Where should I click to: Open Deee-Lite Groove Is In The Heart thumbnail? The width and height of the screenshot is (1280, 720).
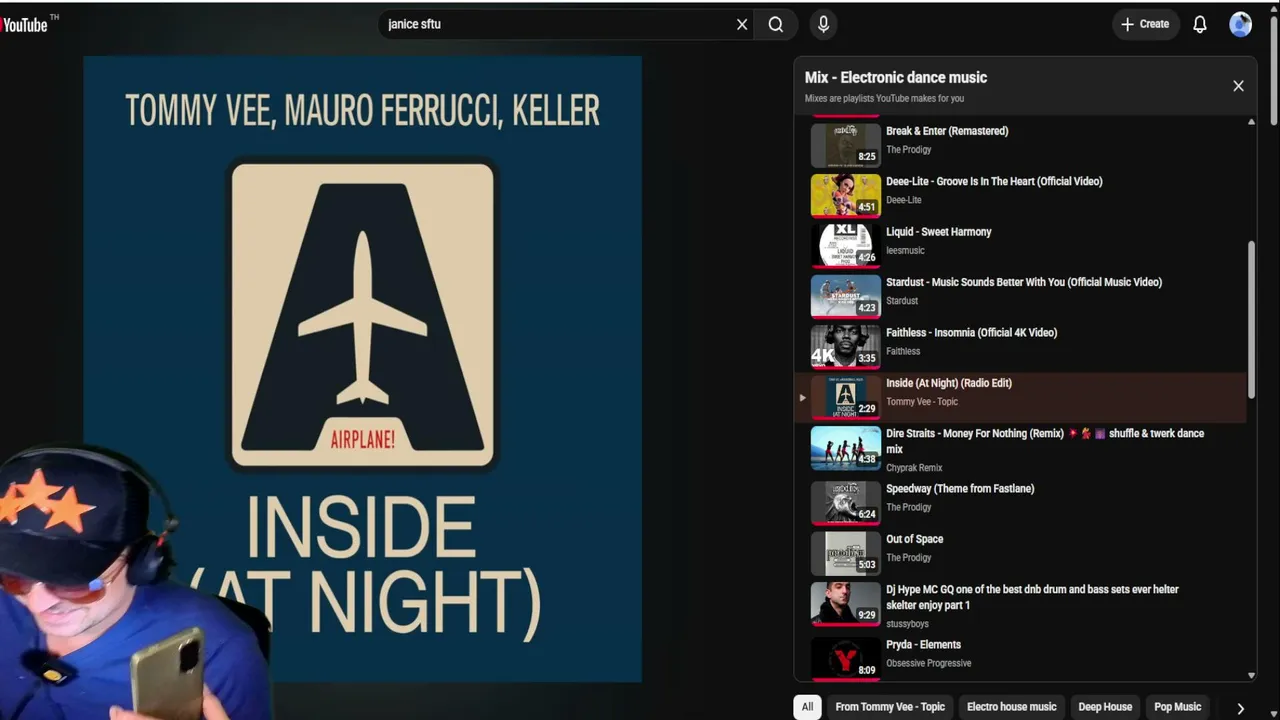tap(845, 195)
